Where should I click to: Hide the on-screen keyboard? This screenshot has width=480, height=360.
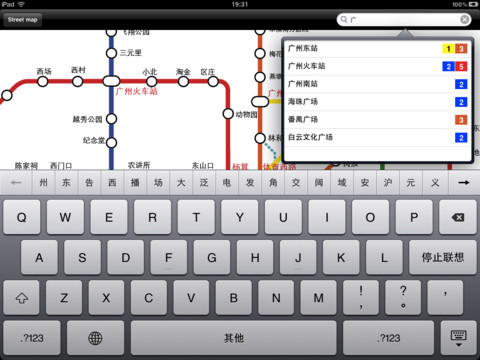point(459,338)
